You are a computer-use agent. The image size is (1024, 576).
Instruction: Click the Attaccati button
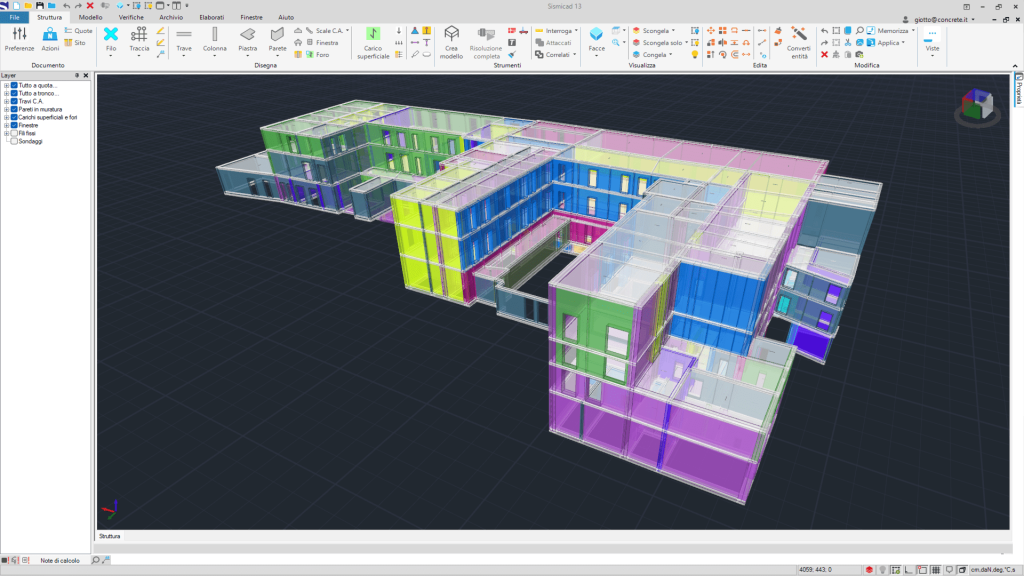coord(554,42)
